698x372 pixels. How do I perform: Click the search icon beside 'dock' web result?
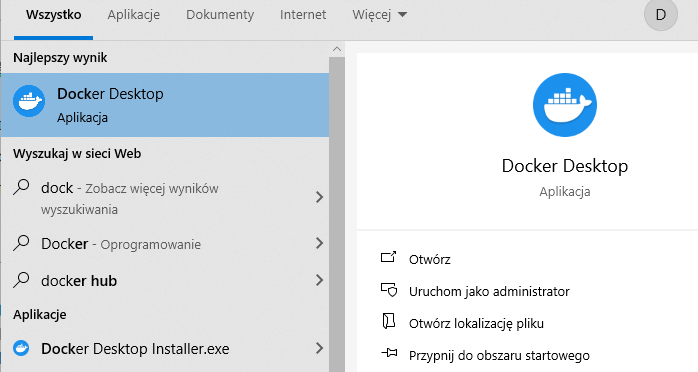21,187
